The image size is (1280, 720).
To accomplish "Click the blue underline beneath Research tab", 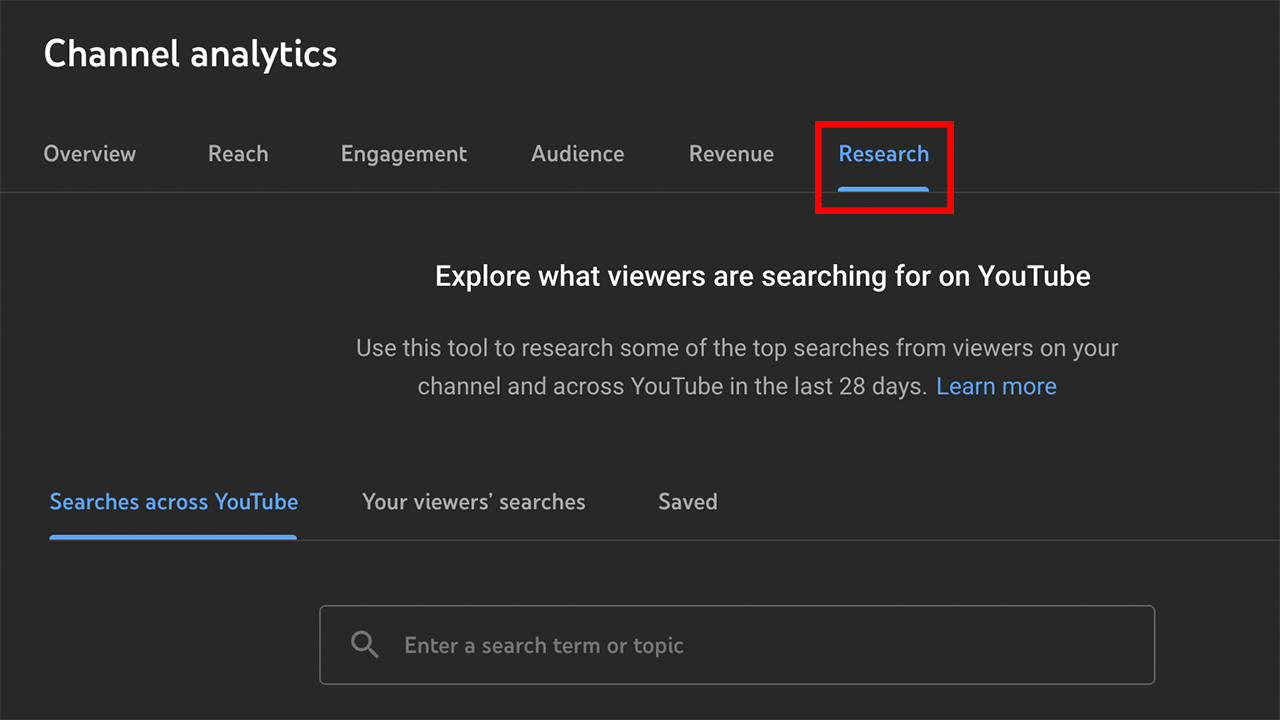I will pos(884,189).
